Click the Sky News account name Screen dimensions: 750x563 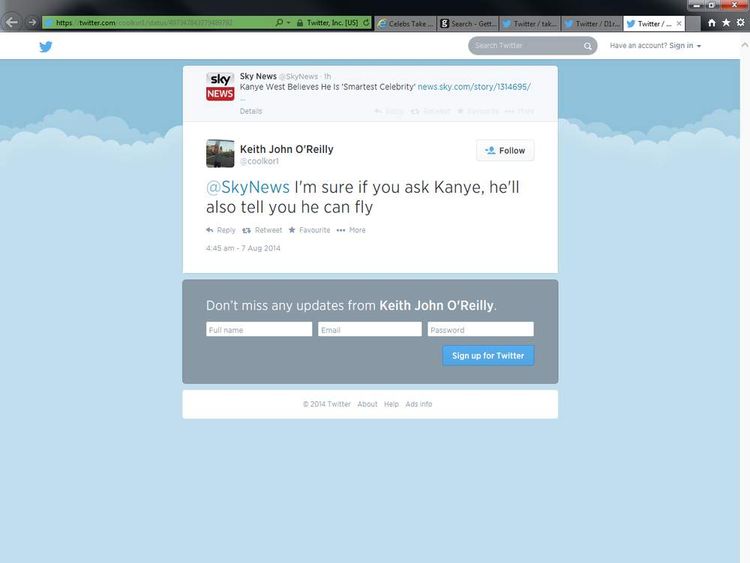pos(258,76)
